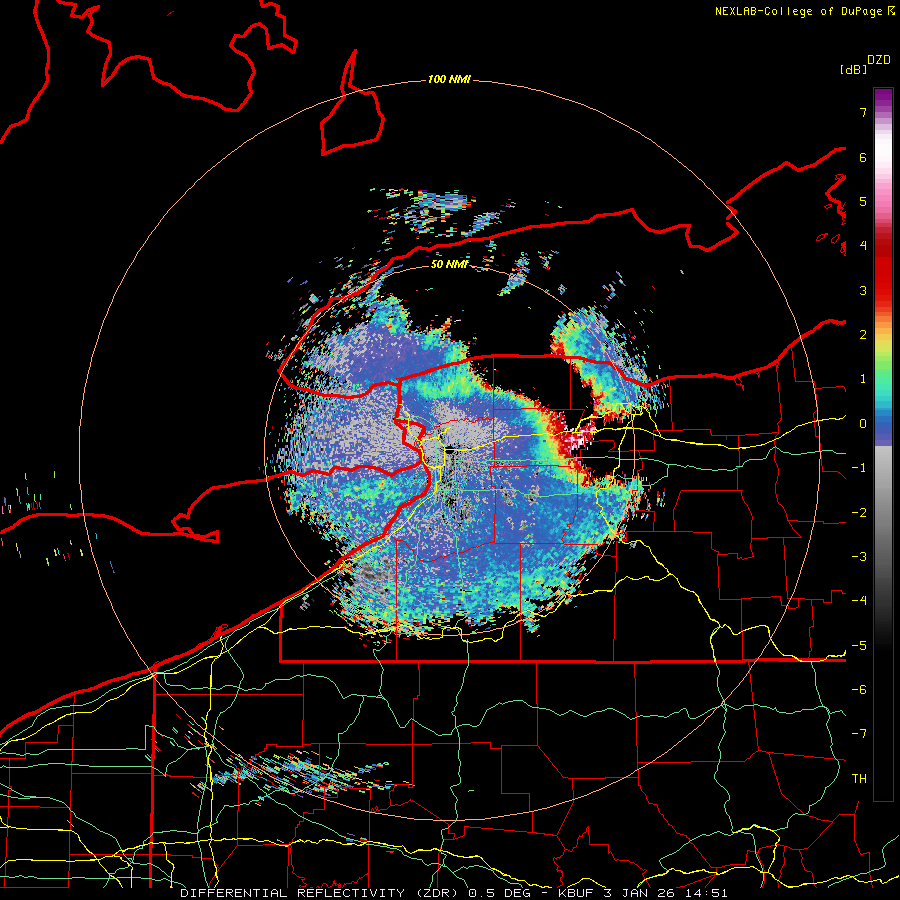The width and height of the screenshot is (900, 900).
Task: Click the 6 value on color scale
Action: (863, 157)
